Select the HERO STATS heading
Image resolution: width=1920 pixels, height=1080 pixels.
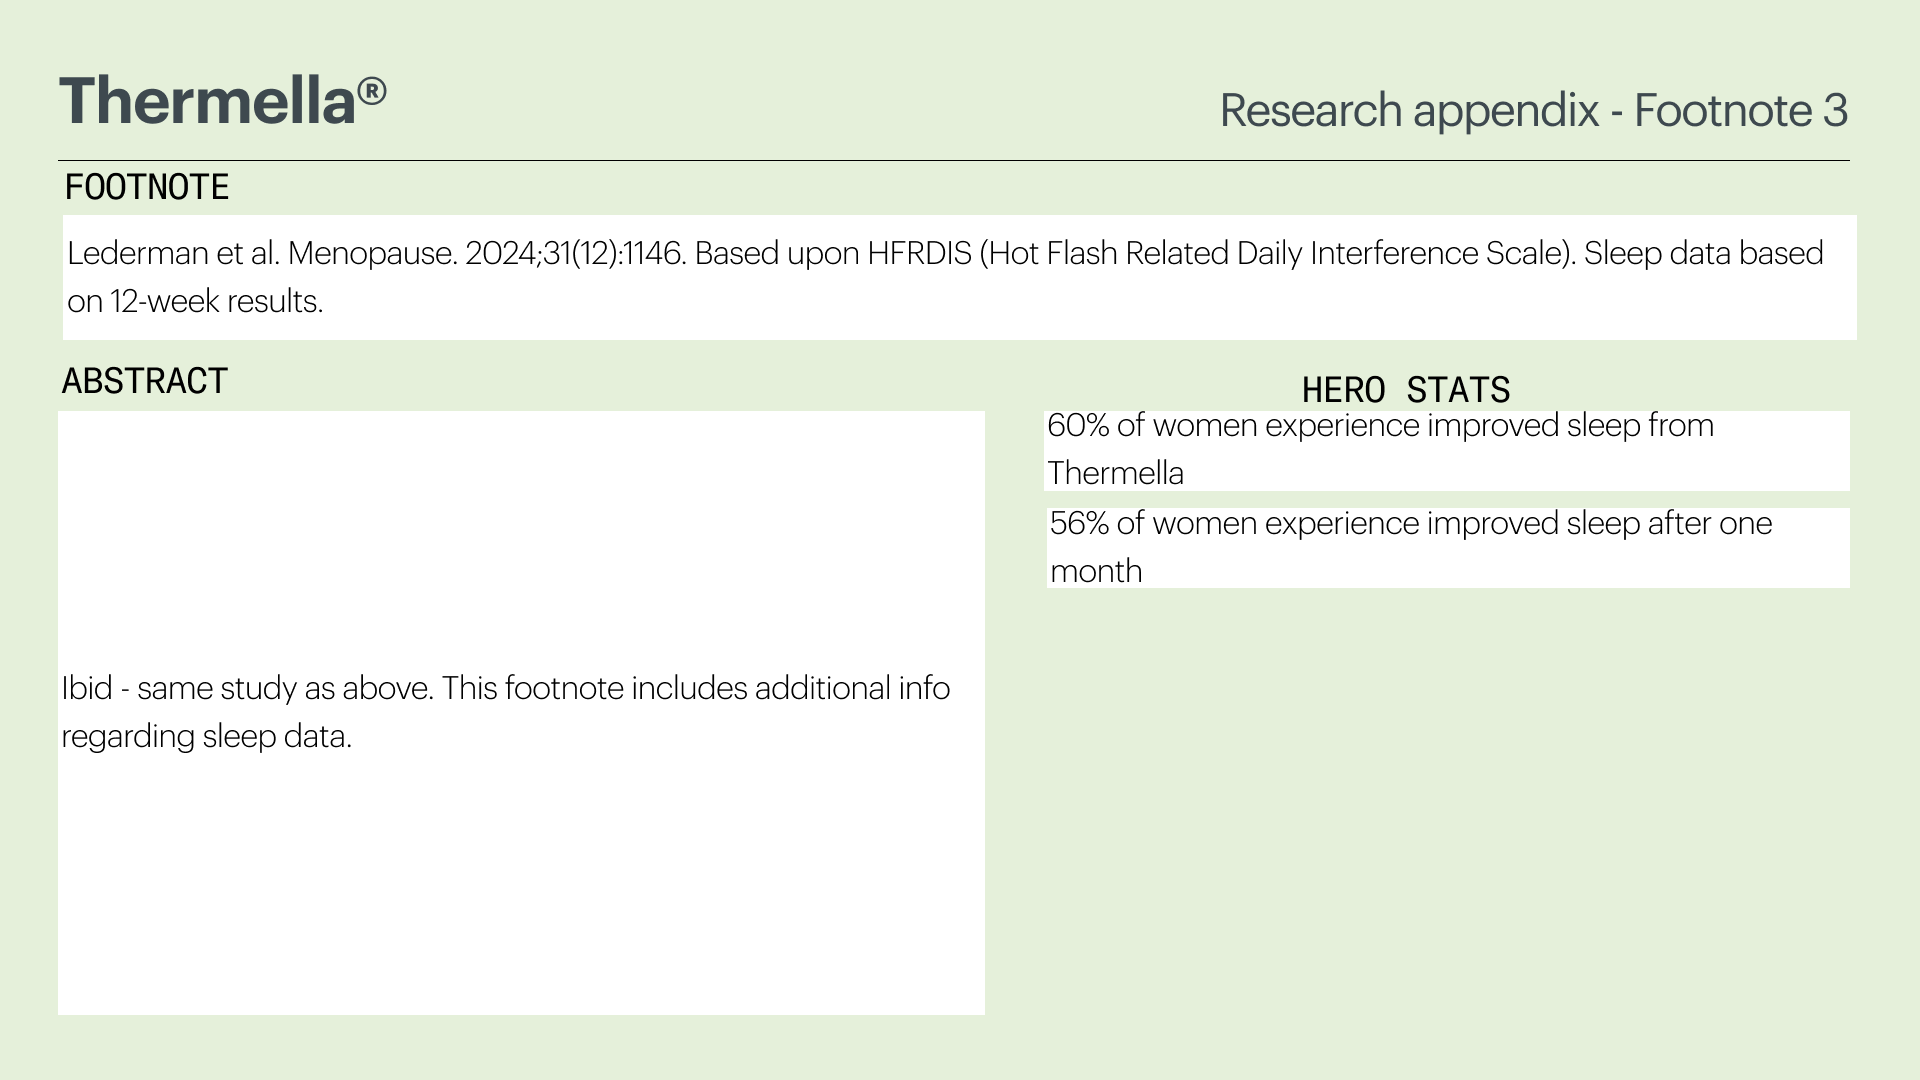tap(1406, 390)
